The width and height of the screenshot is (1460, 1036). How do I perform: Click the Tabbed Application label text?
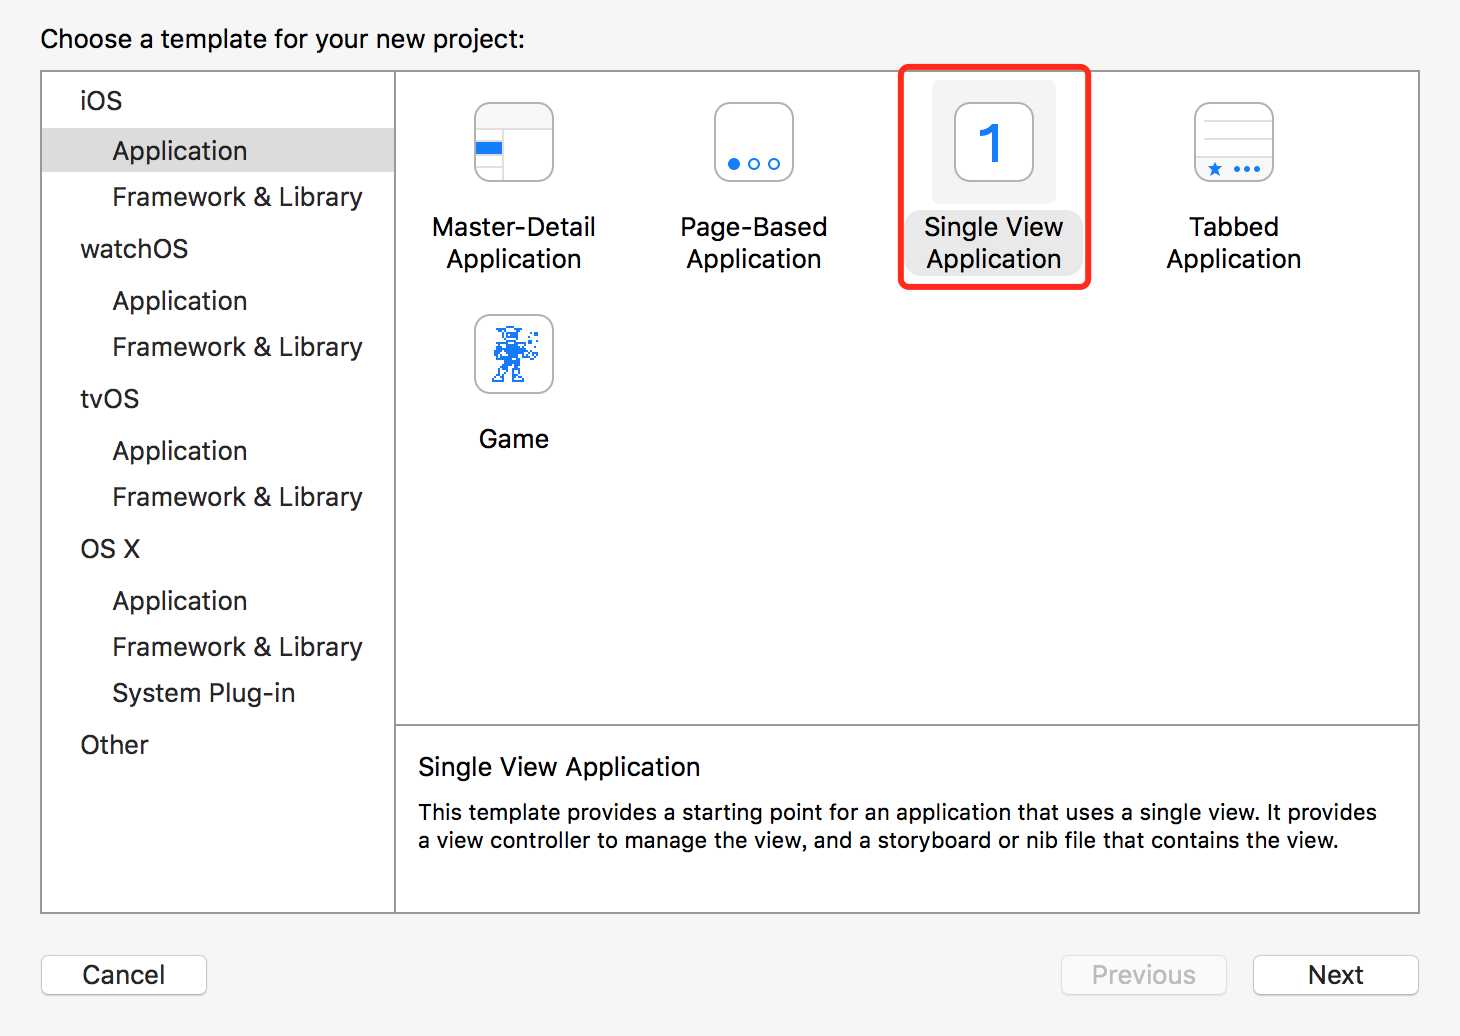pyautogui.click(x=1233, y=243)
